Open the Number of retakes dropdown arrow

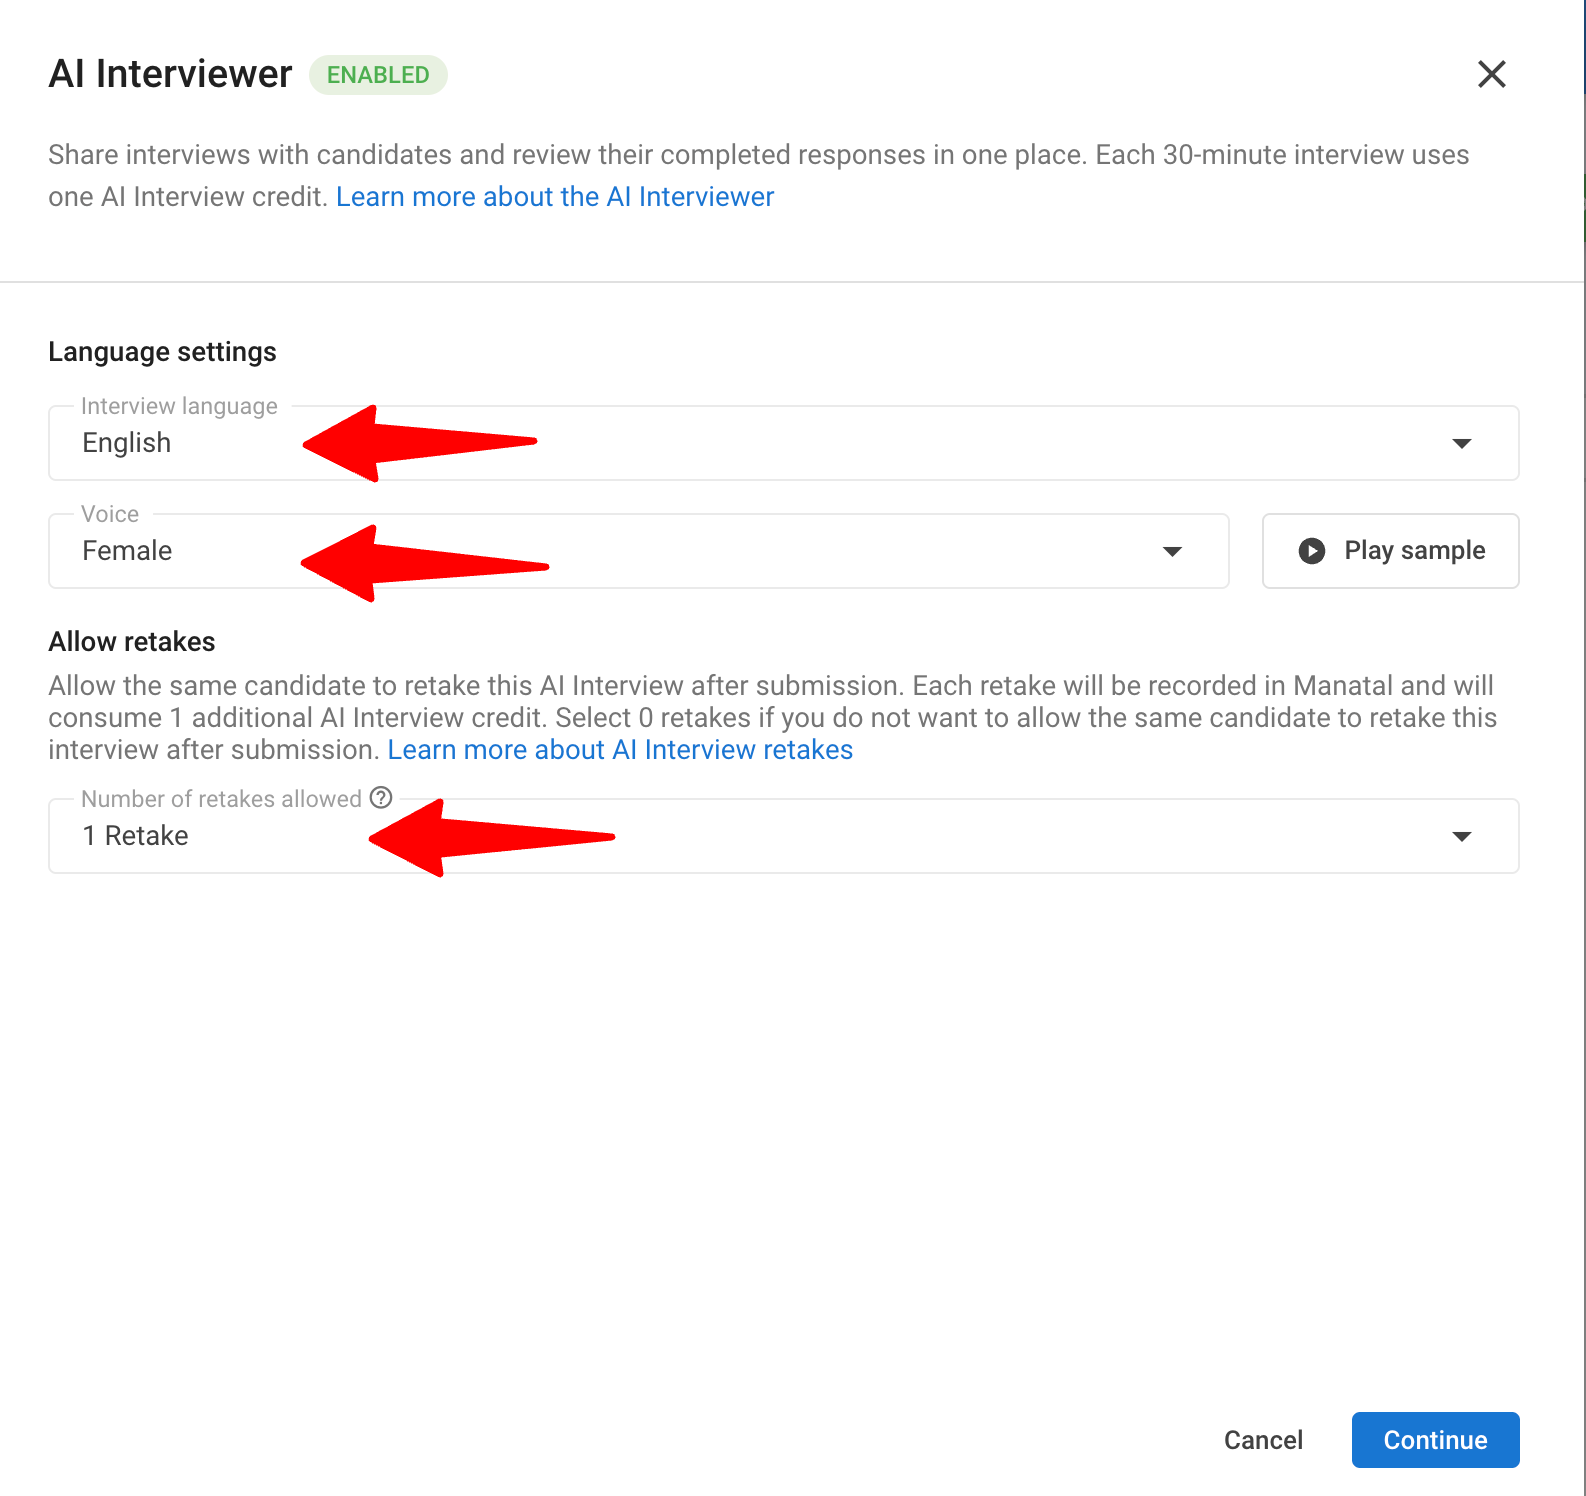click(1461, 836)
